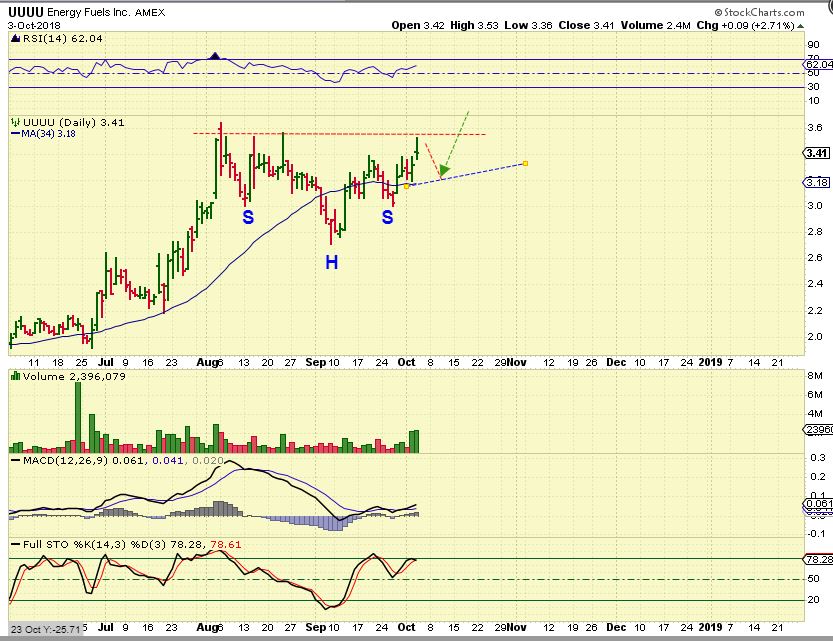Click the candlestick icon beside UUUU (Daily)

(14, 122)
